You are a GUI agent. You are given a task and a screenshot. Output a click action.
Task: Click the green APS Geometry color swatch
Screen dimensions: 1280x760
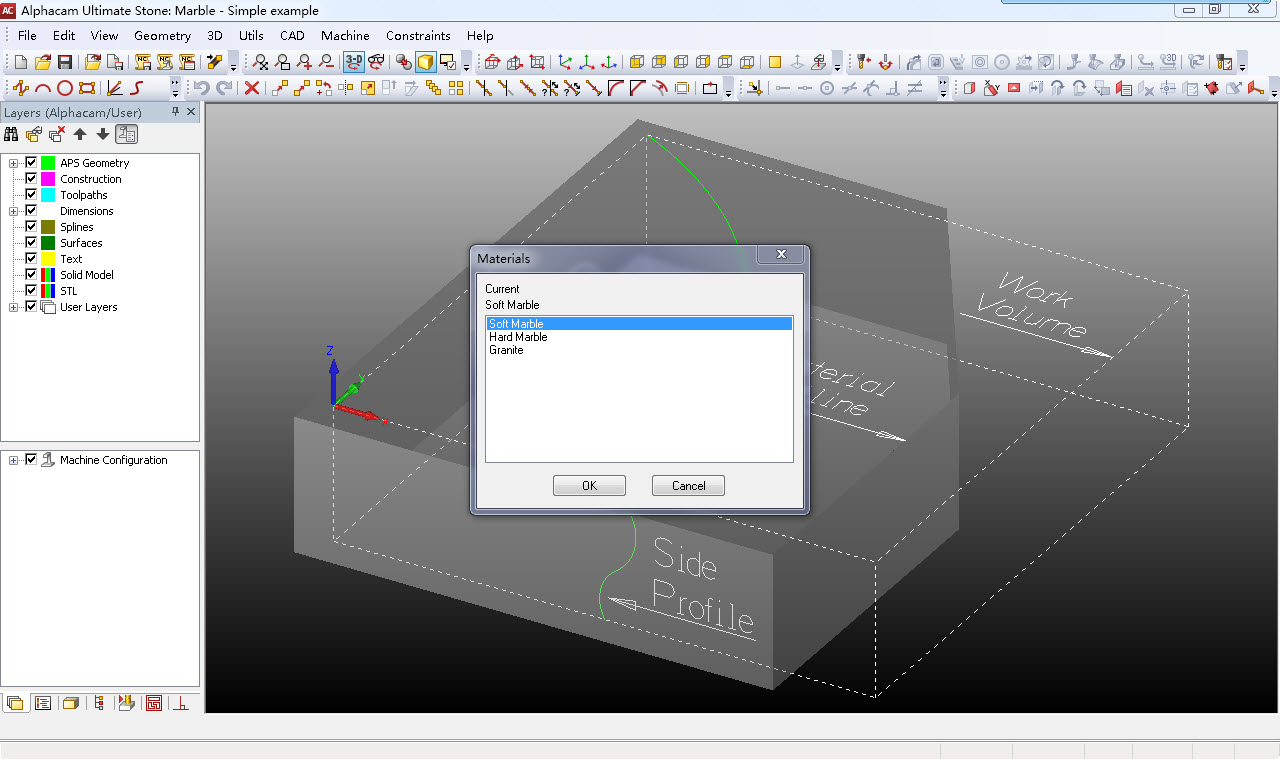coord(48,163)
